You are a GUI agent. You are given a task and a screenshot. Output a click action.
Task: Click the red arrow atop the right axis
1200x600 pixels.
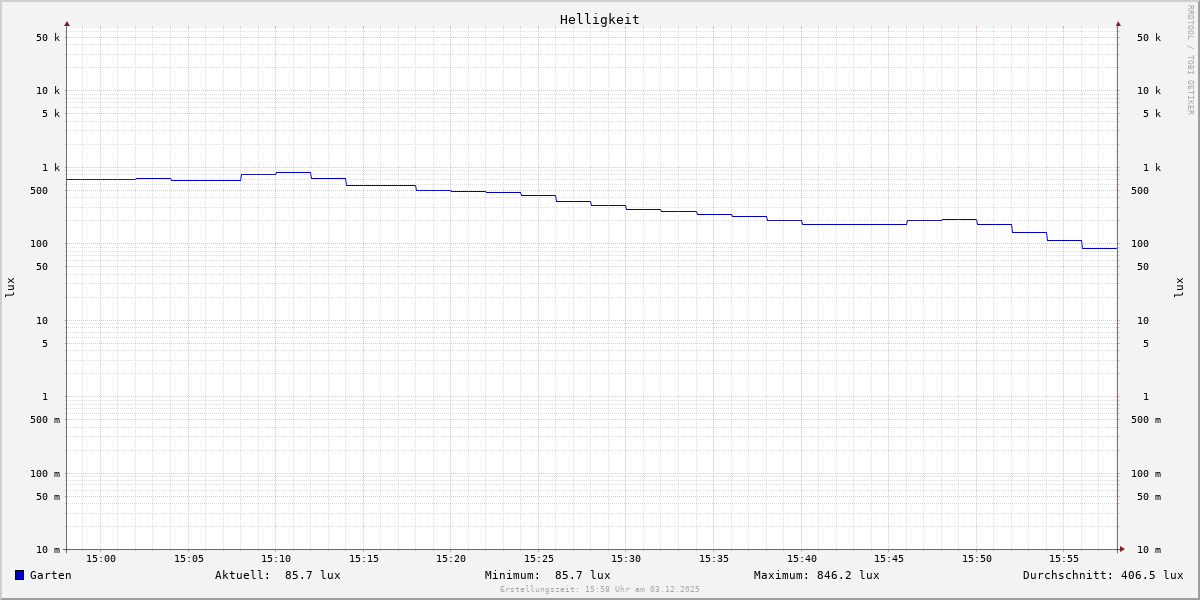tap(1118, 23)
